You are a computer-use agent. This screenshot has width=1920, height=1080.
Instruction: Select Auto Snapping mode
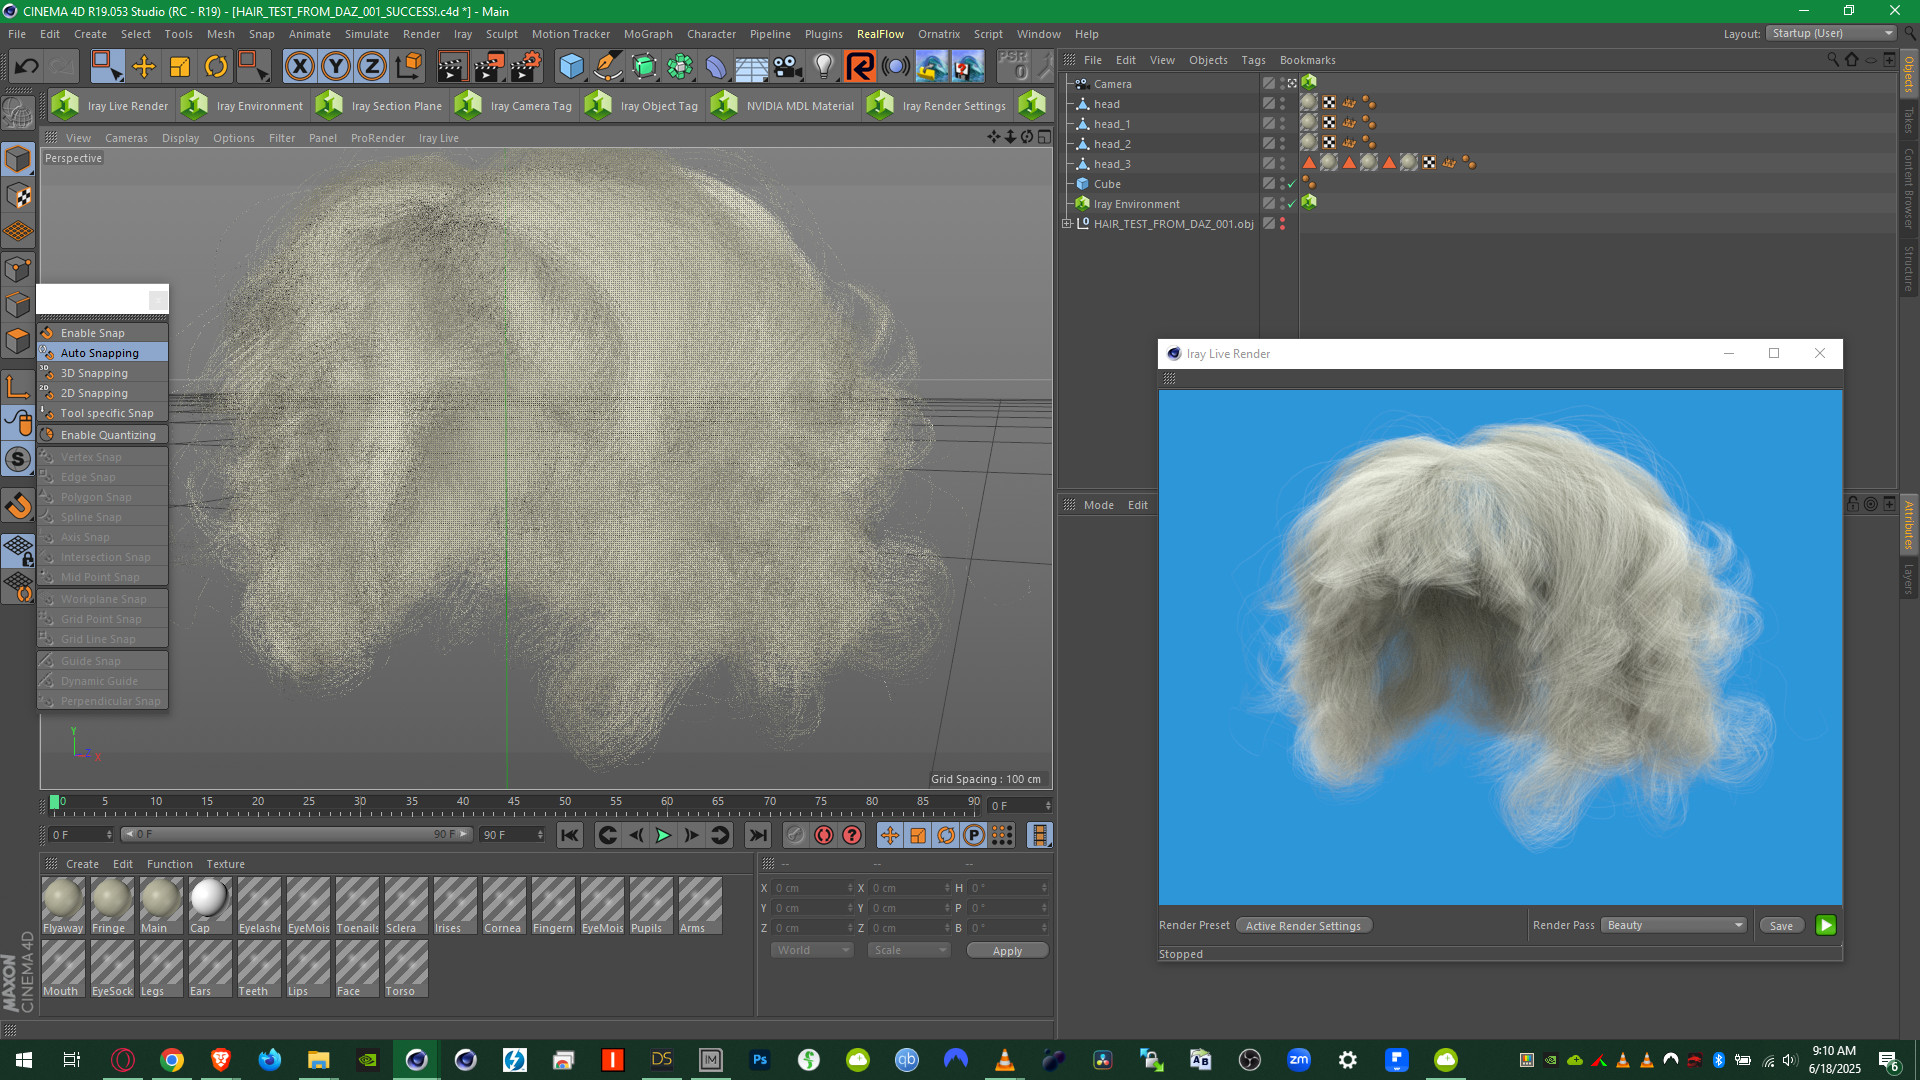[x=103, y=353]
